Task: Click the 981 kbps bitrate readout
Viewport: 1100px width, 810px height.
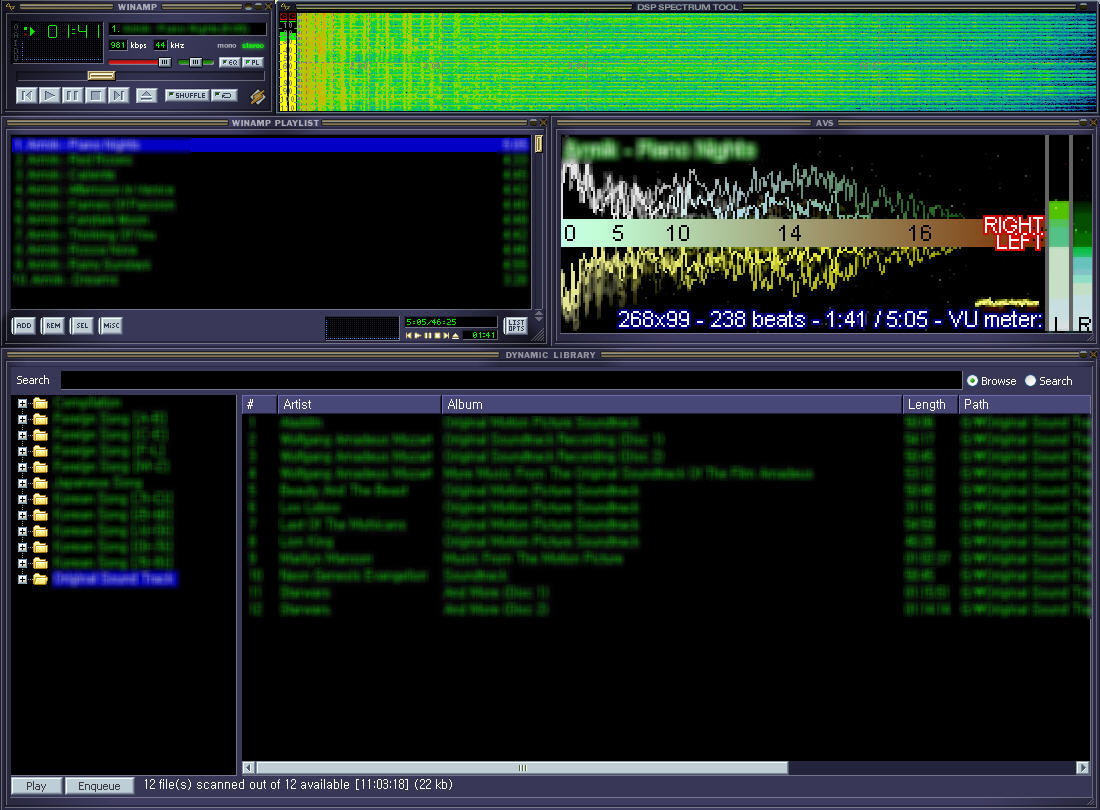Action: click(118, 46)
